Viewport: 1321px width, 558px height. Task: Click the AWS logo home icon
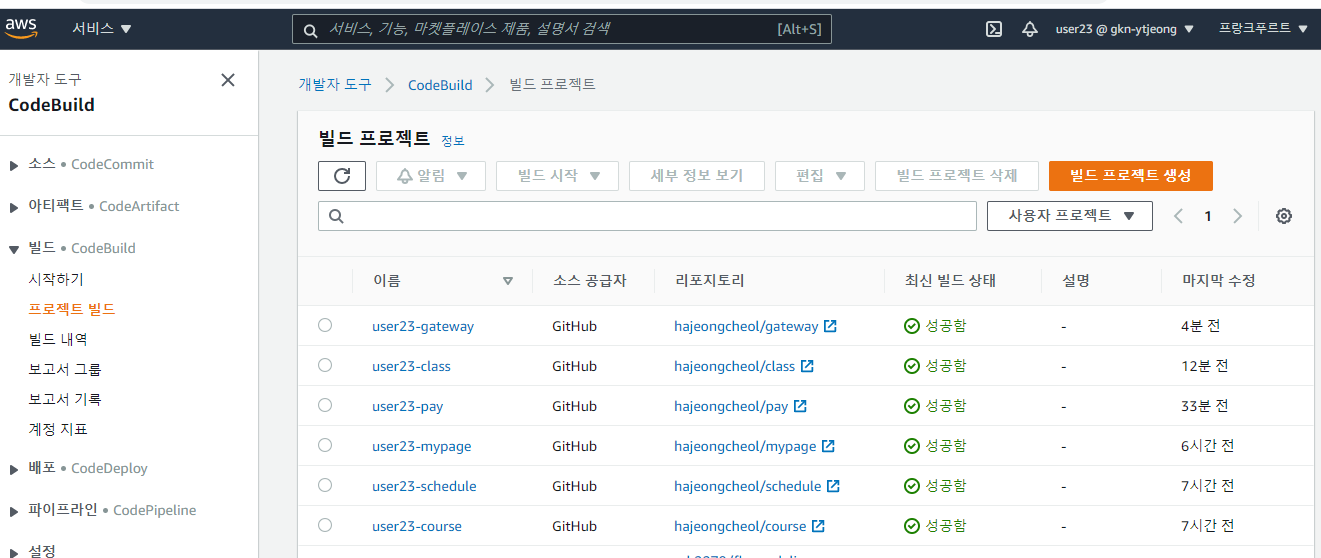[22, 29]
